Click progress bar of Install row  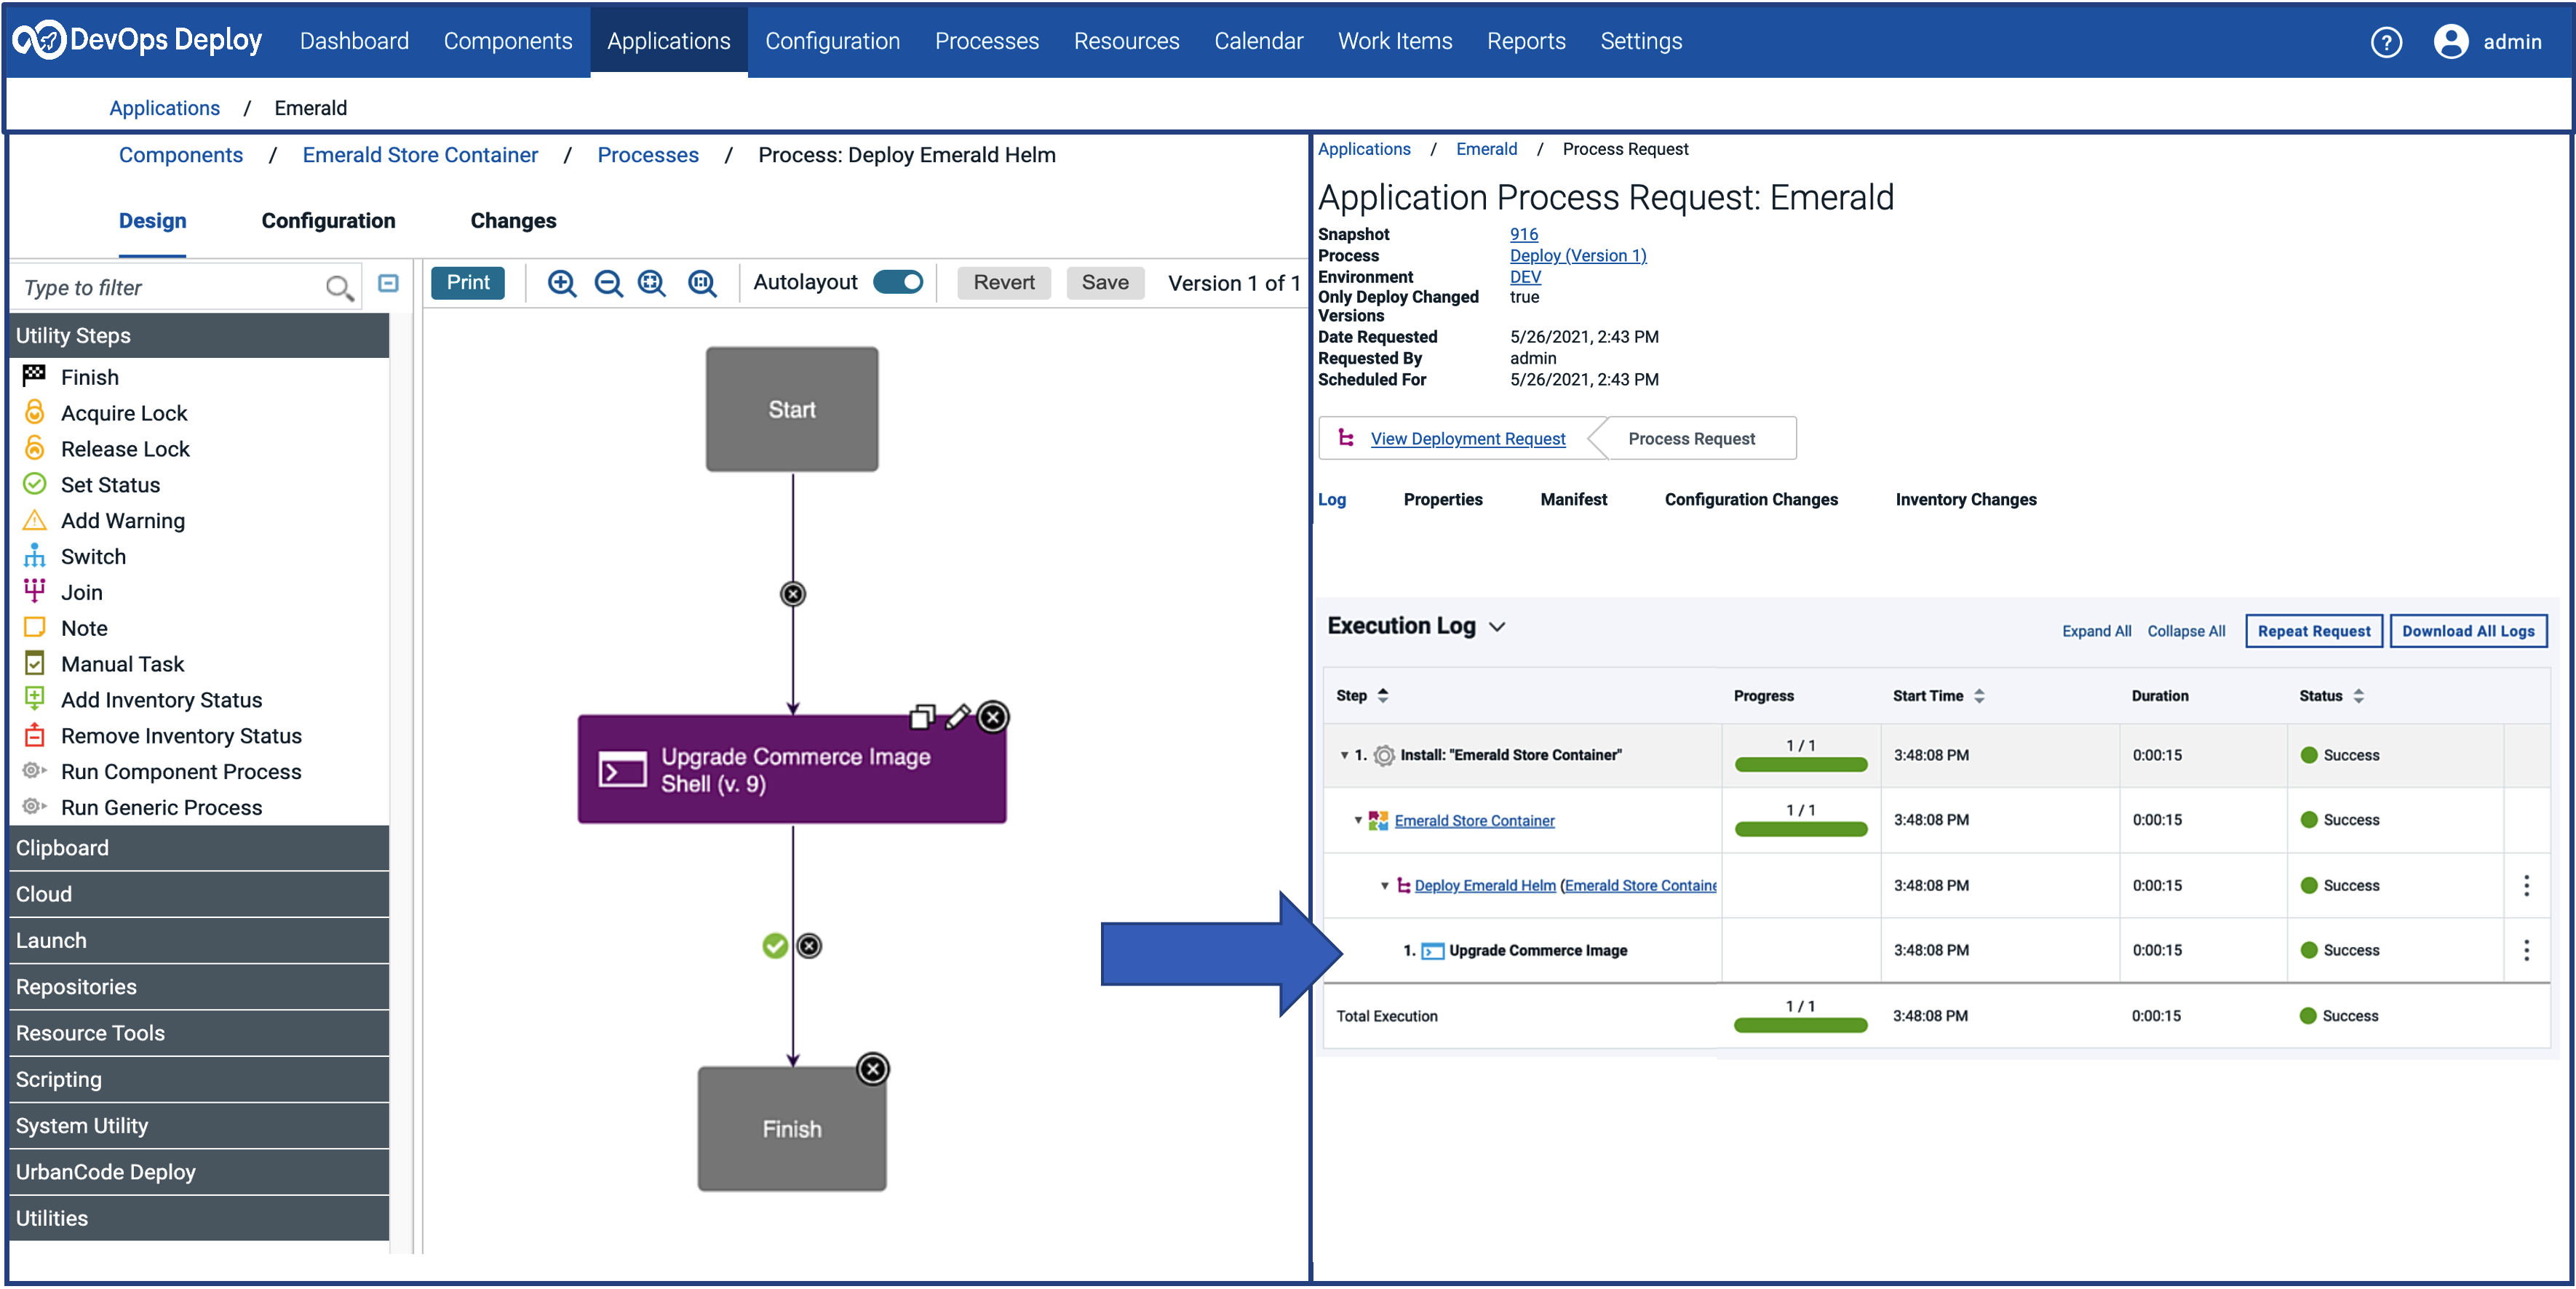(1800, 765)
